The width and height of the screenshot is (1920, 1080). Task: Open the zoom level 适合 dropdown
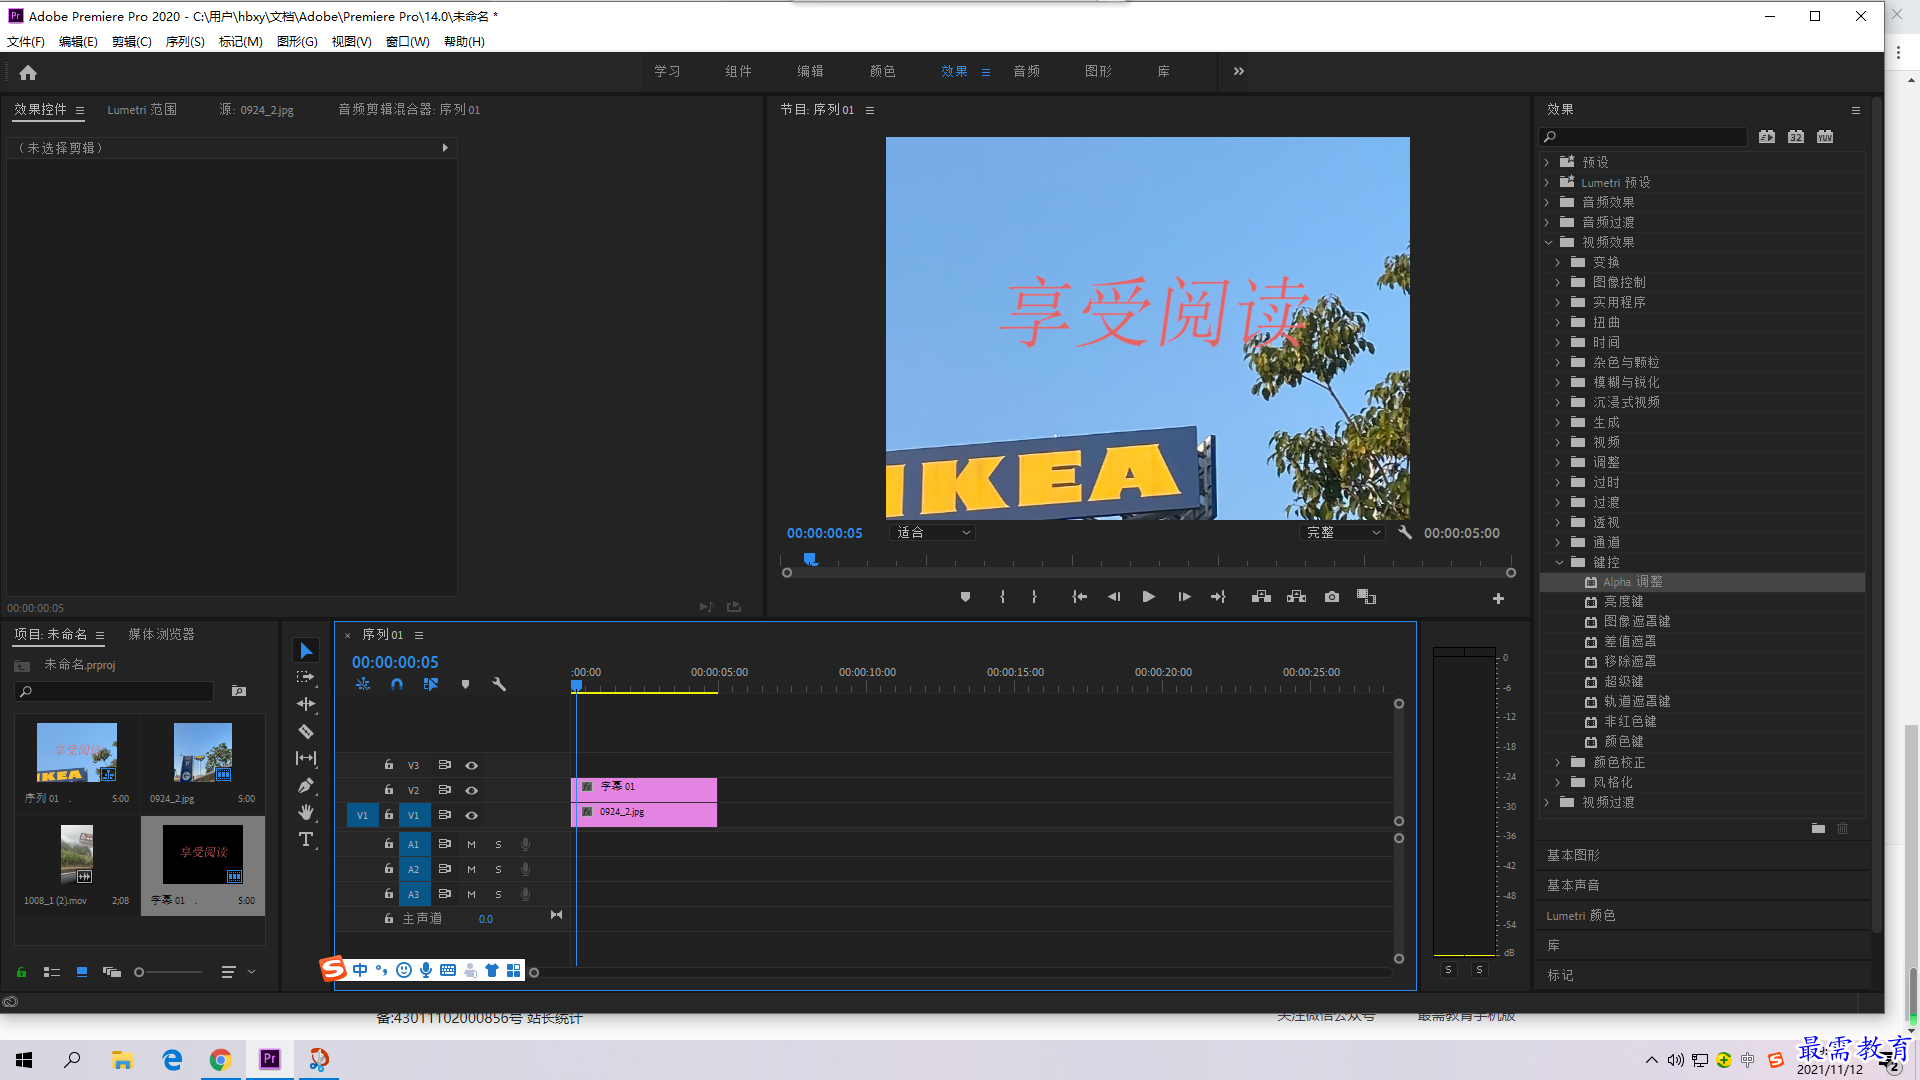(932, 533)
